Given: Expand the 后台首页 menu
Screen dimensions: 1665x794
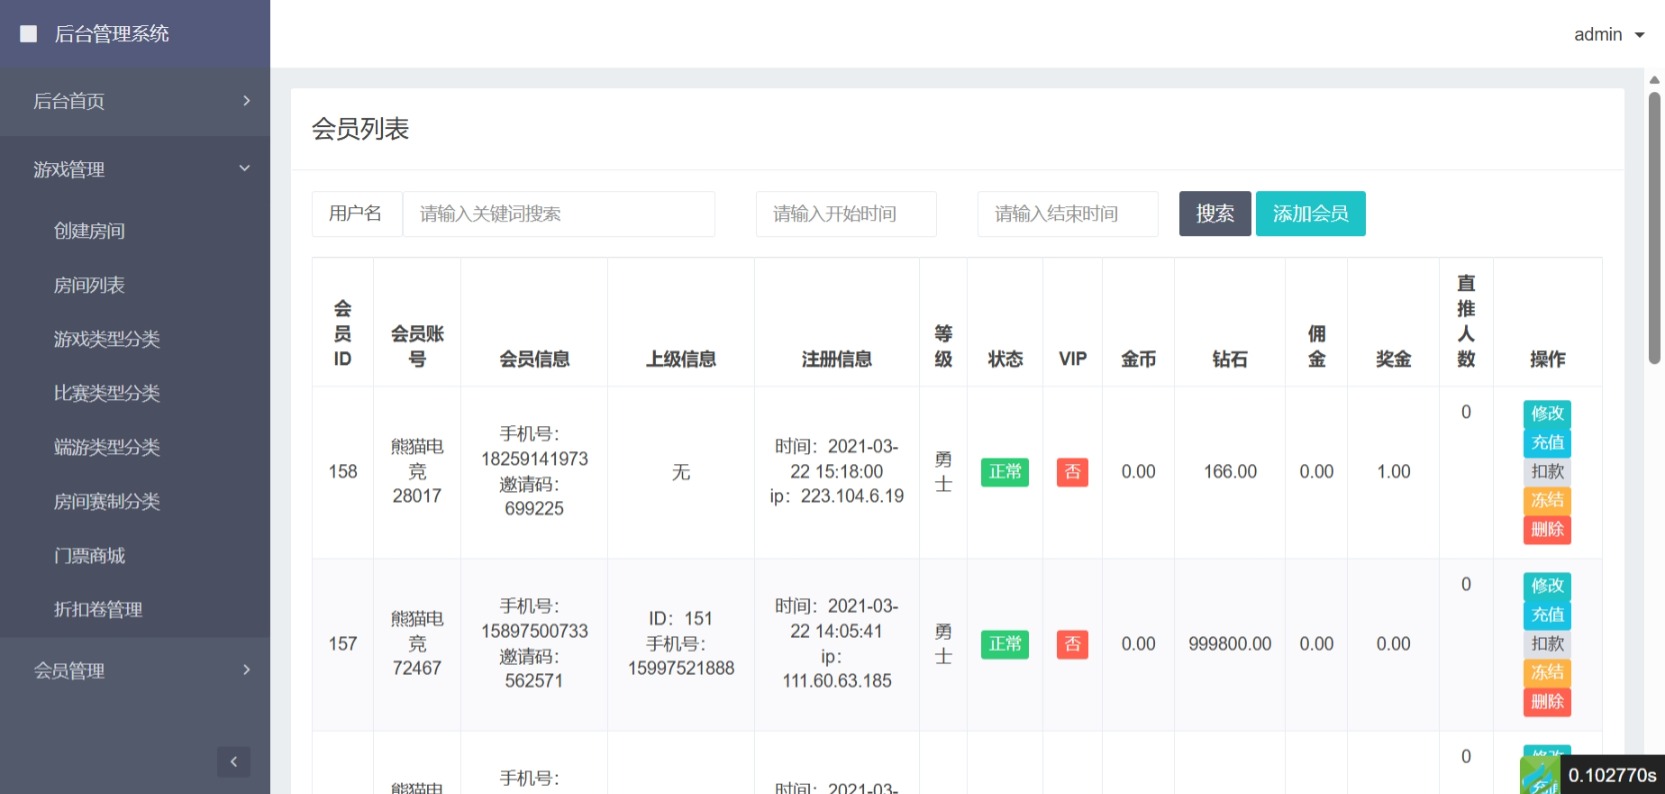Looking at the screenshot, I should coord(135,101).
